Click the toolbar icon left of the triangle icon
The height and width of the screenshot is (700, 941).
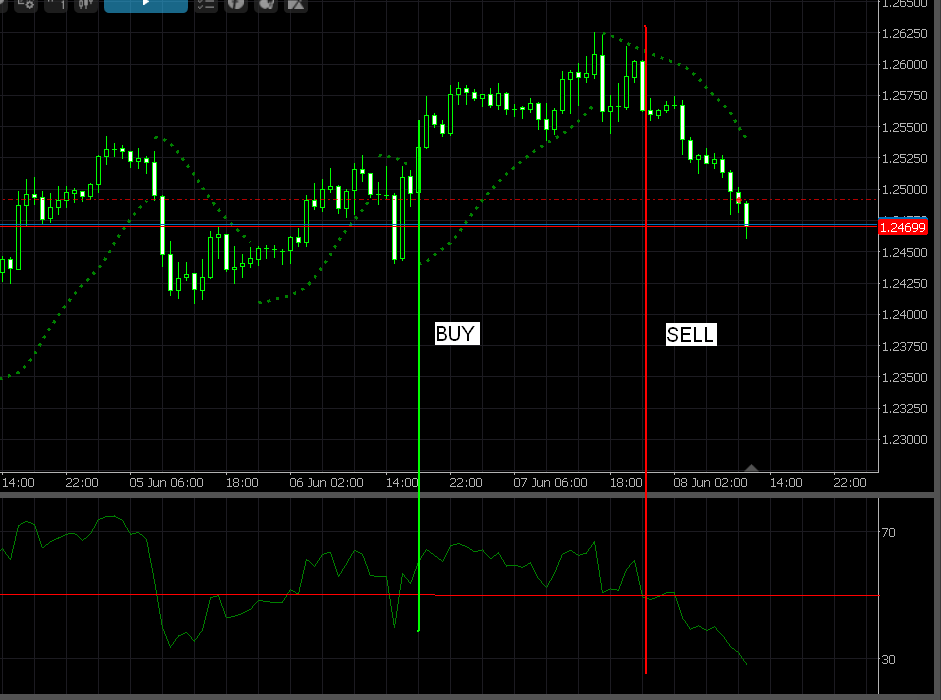(266, 4)
